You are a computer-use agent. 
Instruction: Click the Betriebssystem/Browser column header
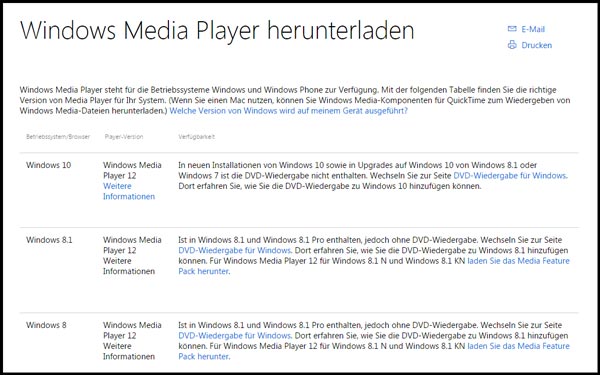[58, 137]
